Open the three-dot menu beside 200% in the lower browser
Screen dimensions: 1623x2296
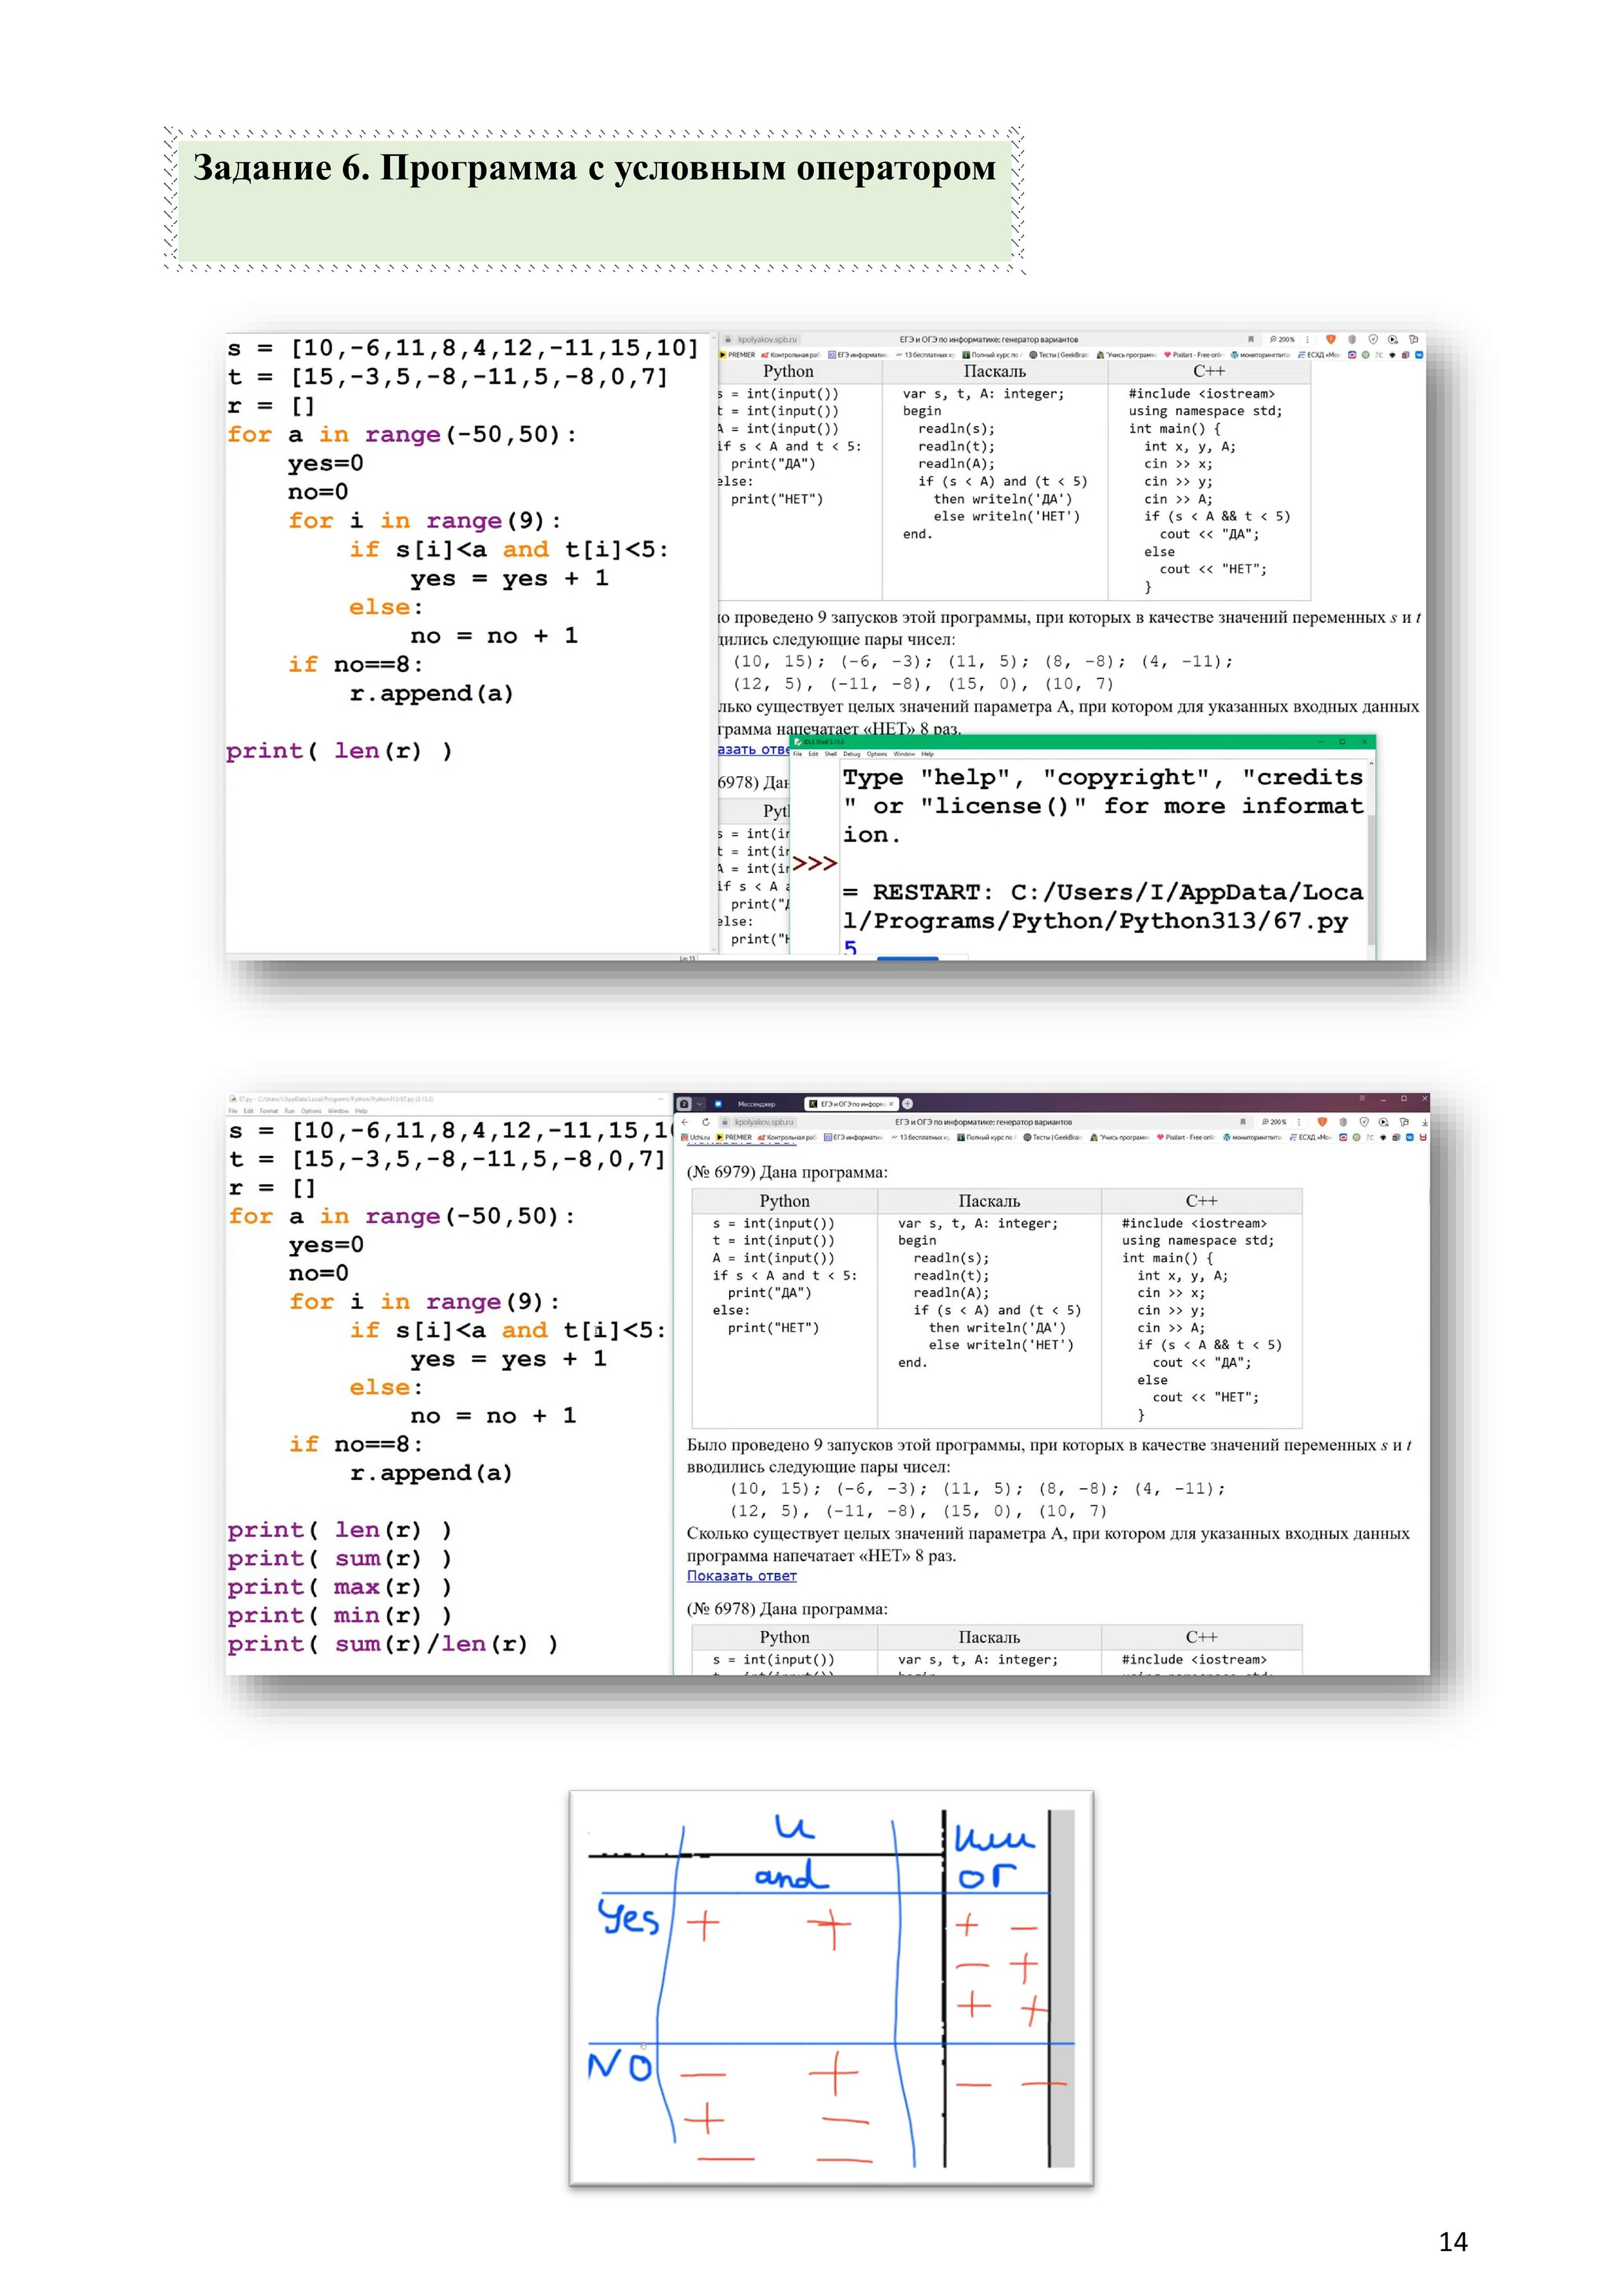1299,1122
